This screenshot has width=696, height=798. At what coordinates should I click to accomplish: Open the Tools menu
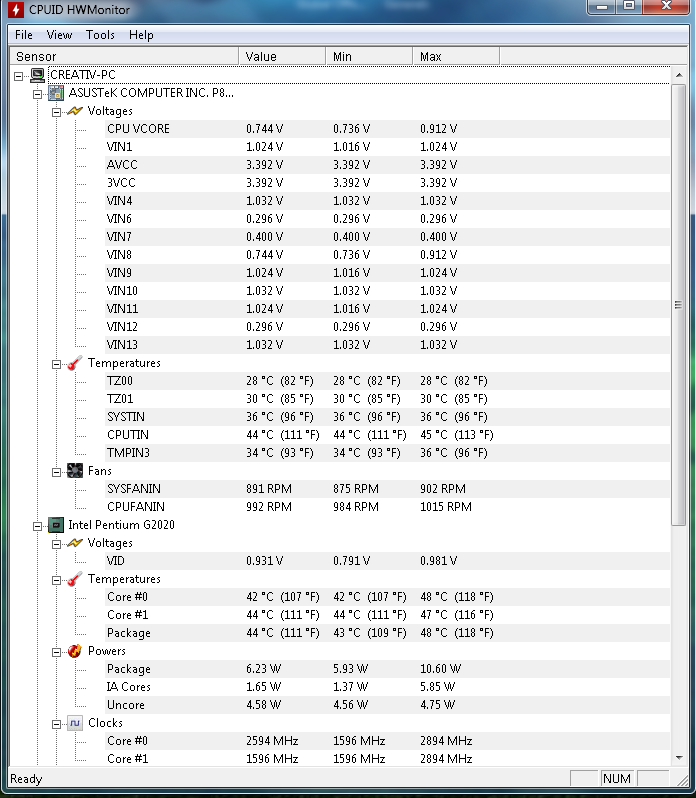click(x=100, y=35)
